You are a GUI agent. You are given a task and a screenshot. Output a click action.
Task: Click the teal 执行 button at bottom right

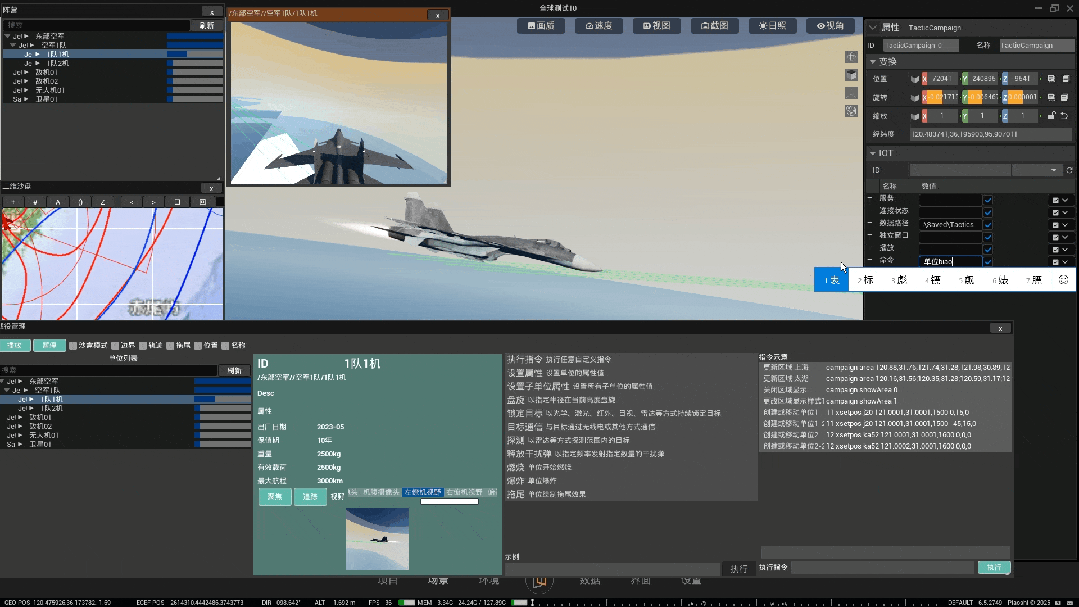[x=994, y=567]
